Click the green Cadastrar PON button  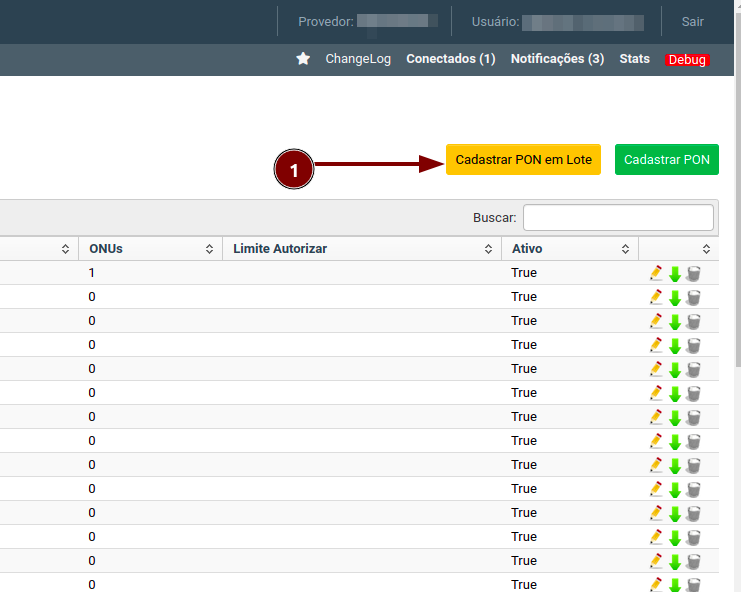(x=666, y=160)
